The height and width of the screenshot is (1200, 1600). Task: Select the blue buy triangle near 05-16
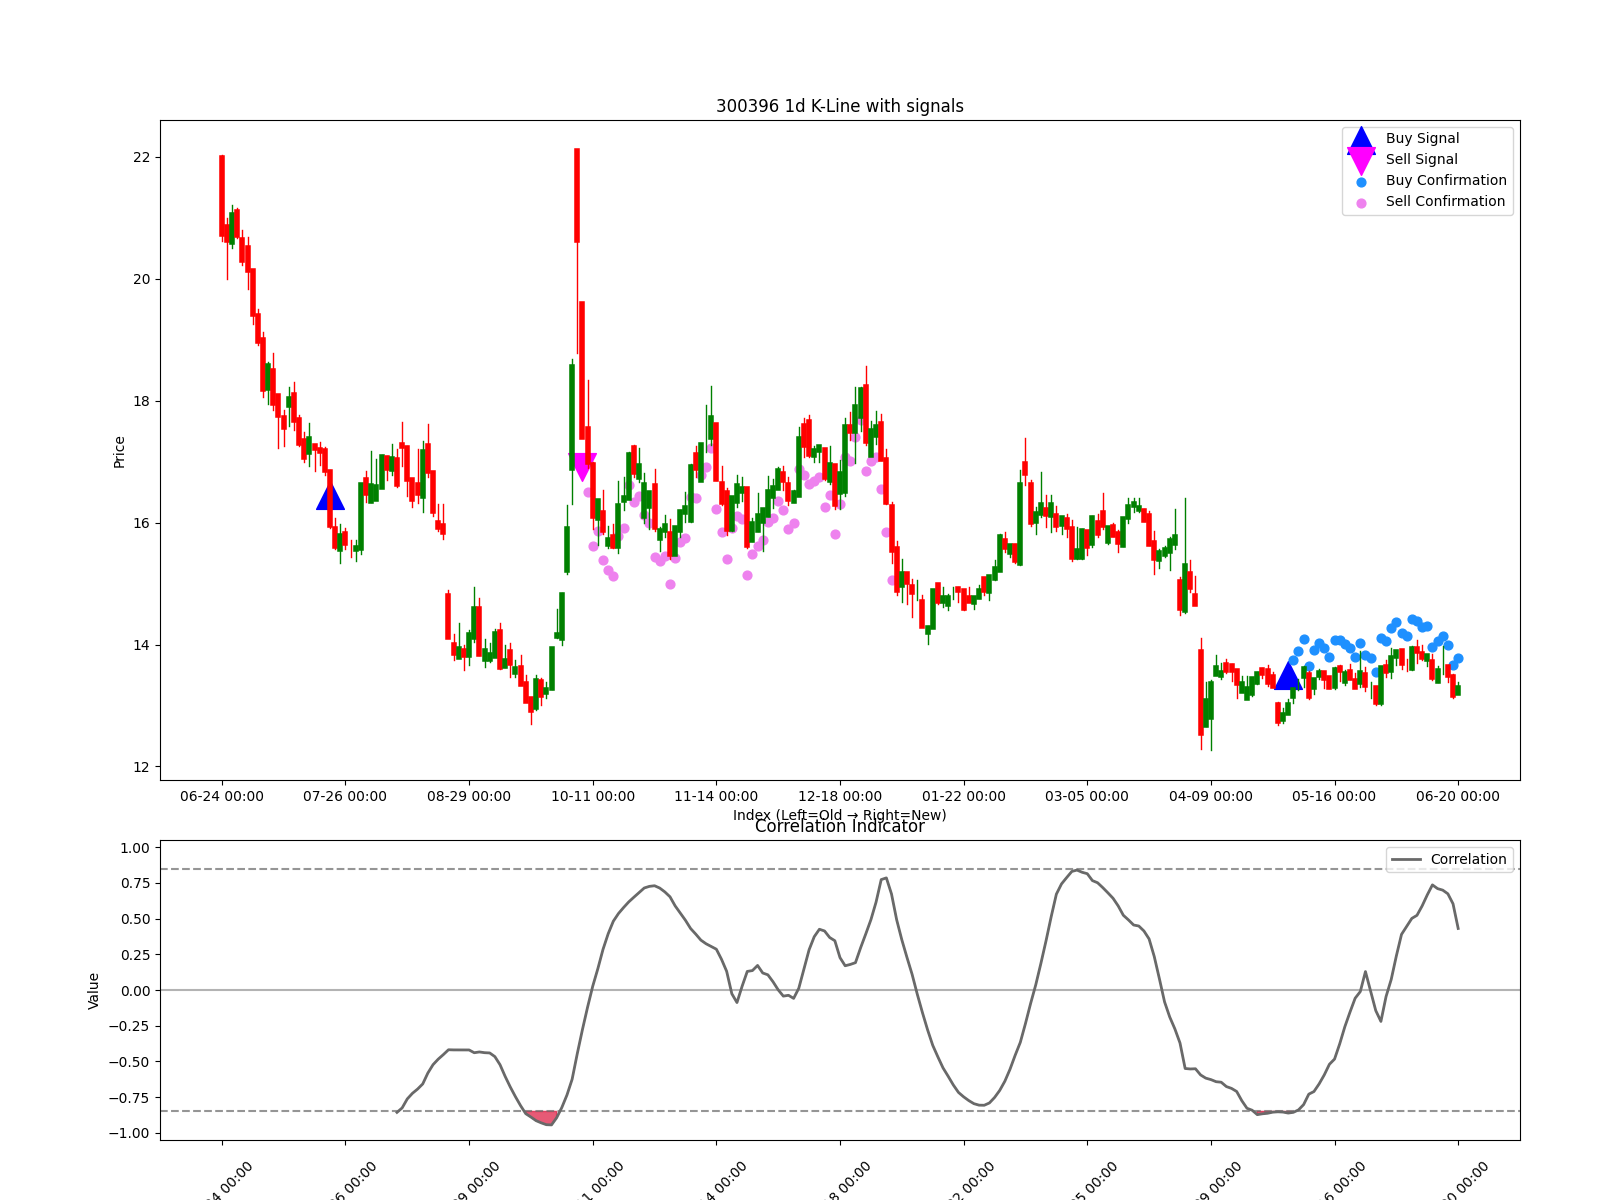click(x=1288, y=675)
